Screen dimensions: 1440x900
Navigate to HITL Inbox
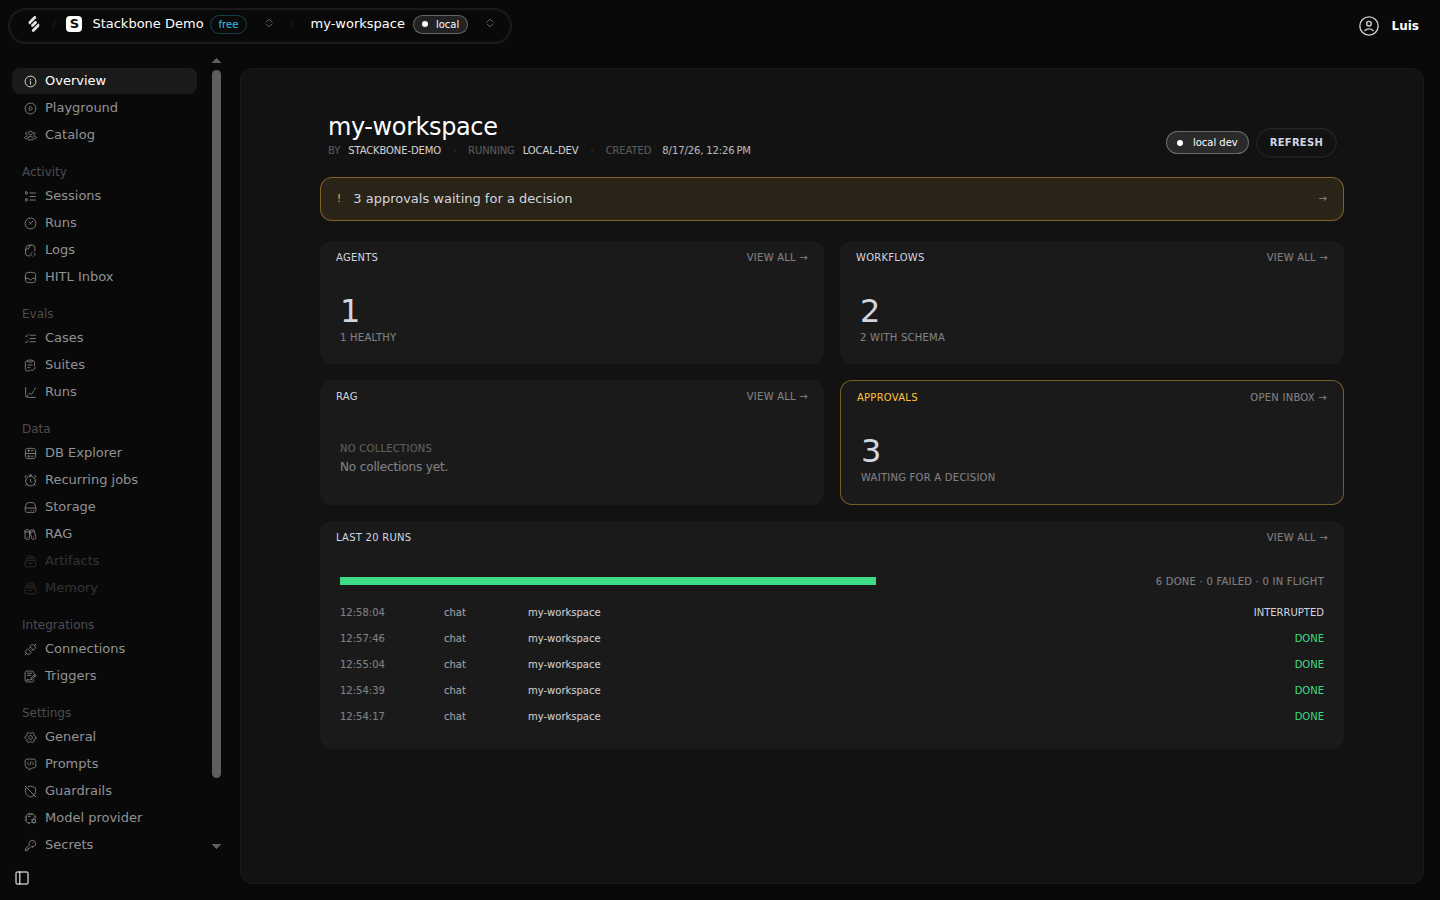click(104, 277)
